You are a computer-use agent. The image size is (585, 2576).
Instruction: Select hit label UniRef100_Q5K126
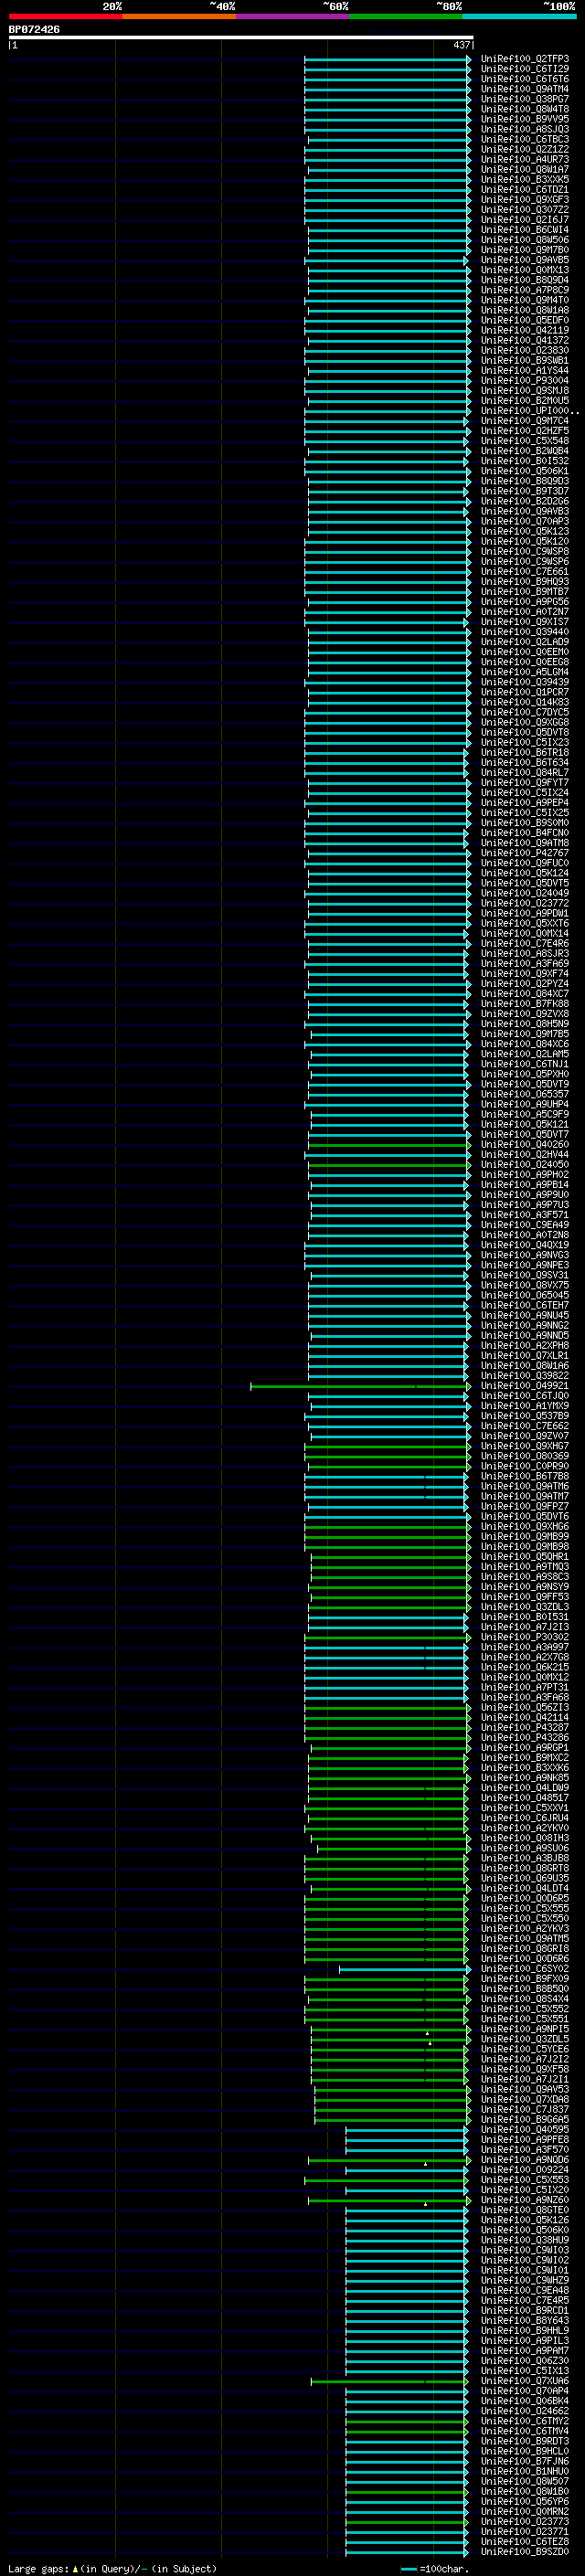point(524,2219)
